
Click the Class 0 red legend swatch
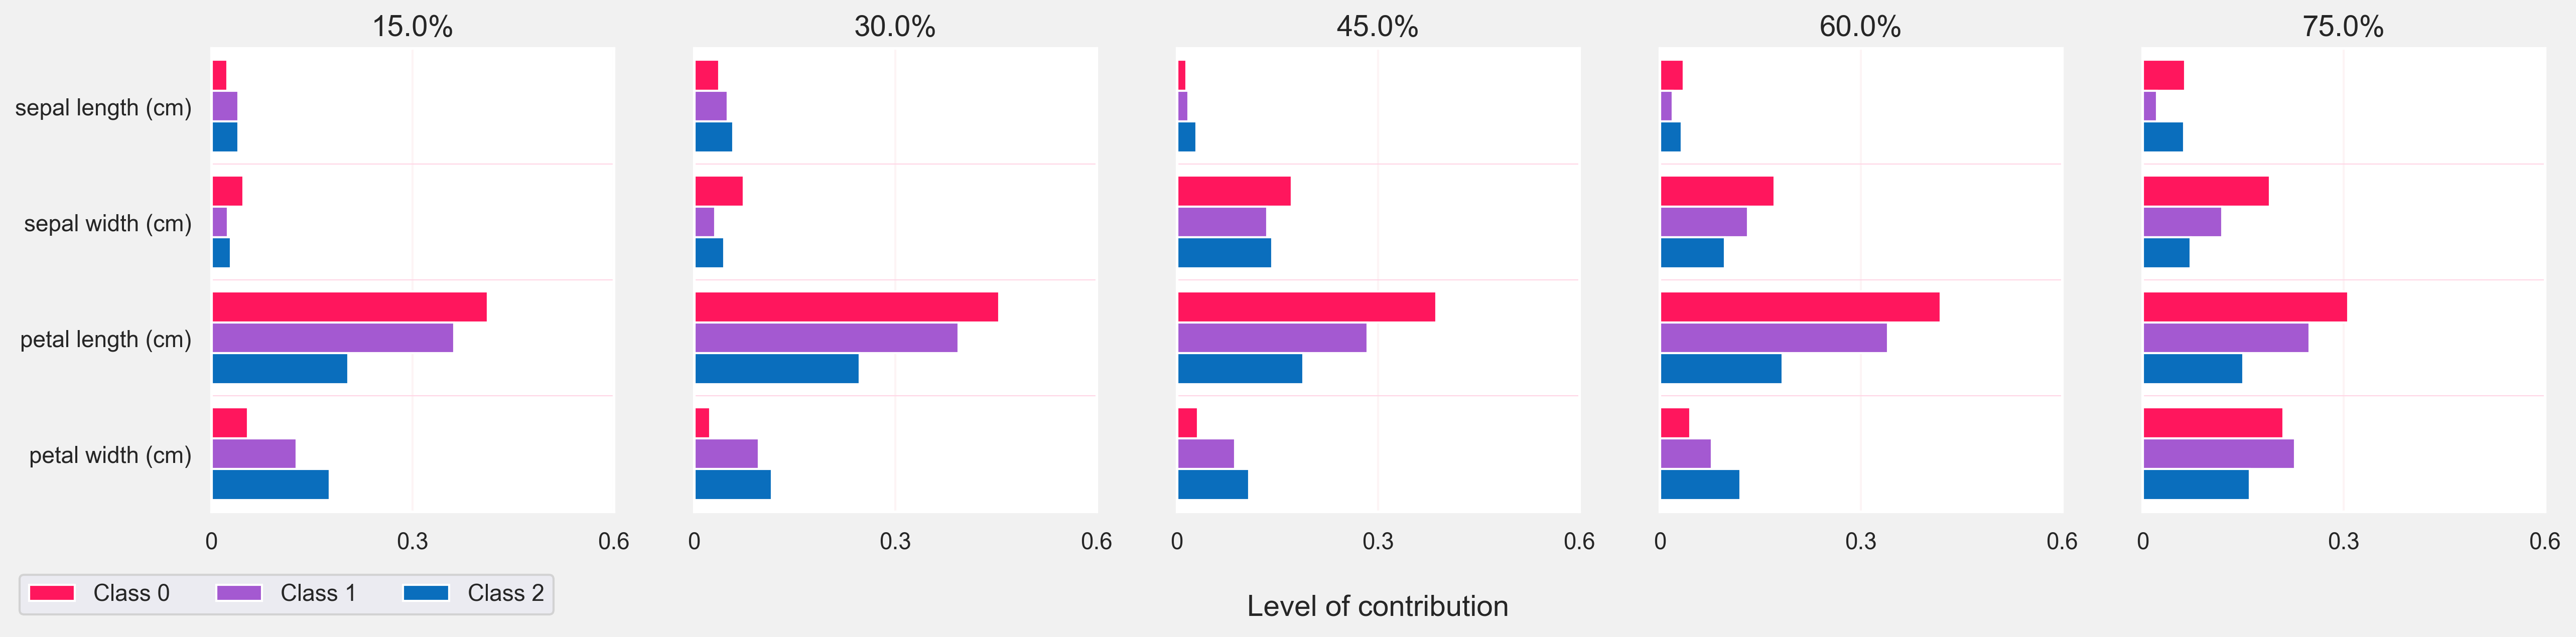(x=52, y=593)
